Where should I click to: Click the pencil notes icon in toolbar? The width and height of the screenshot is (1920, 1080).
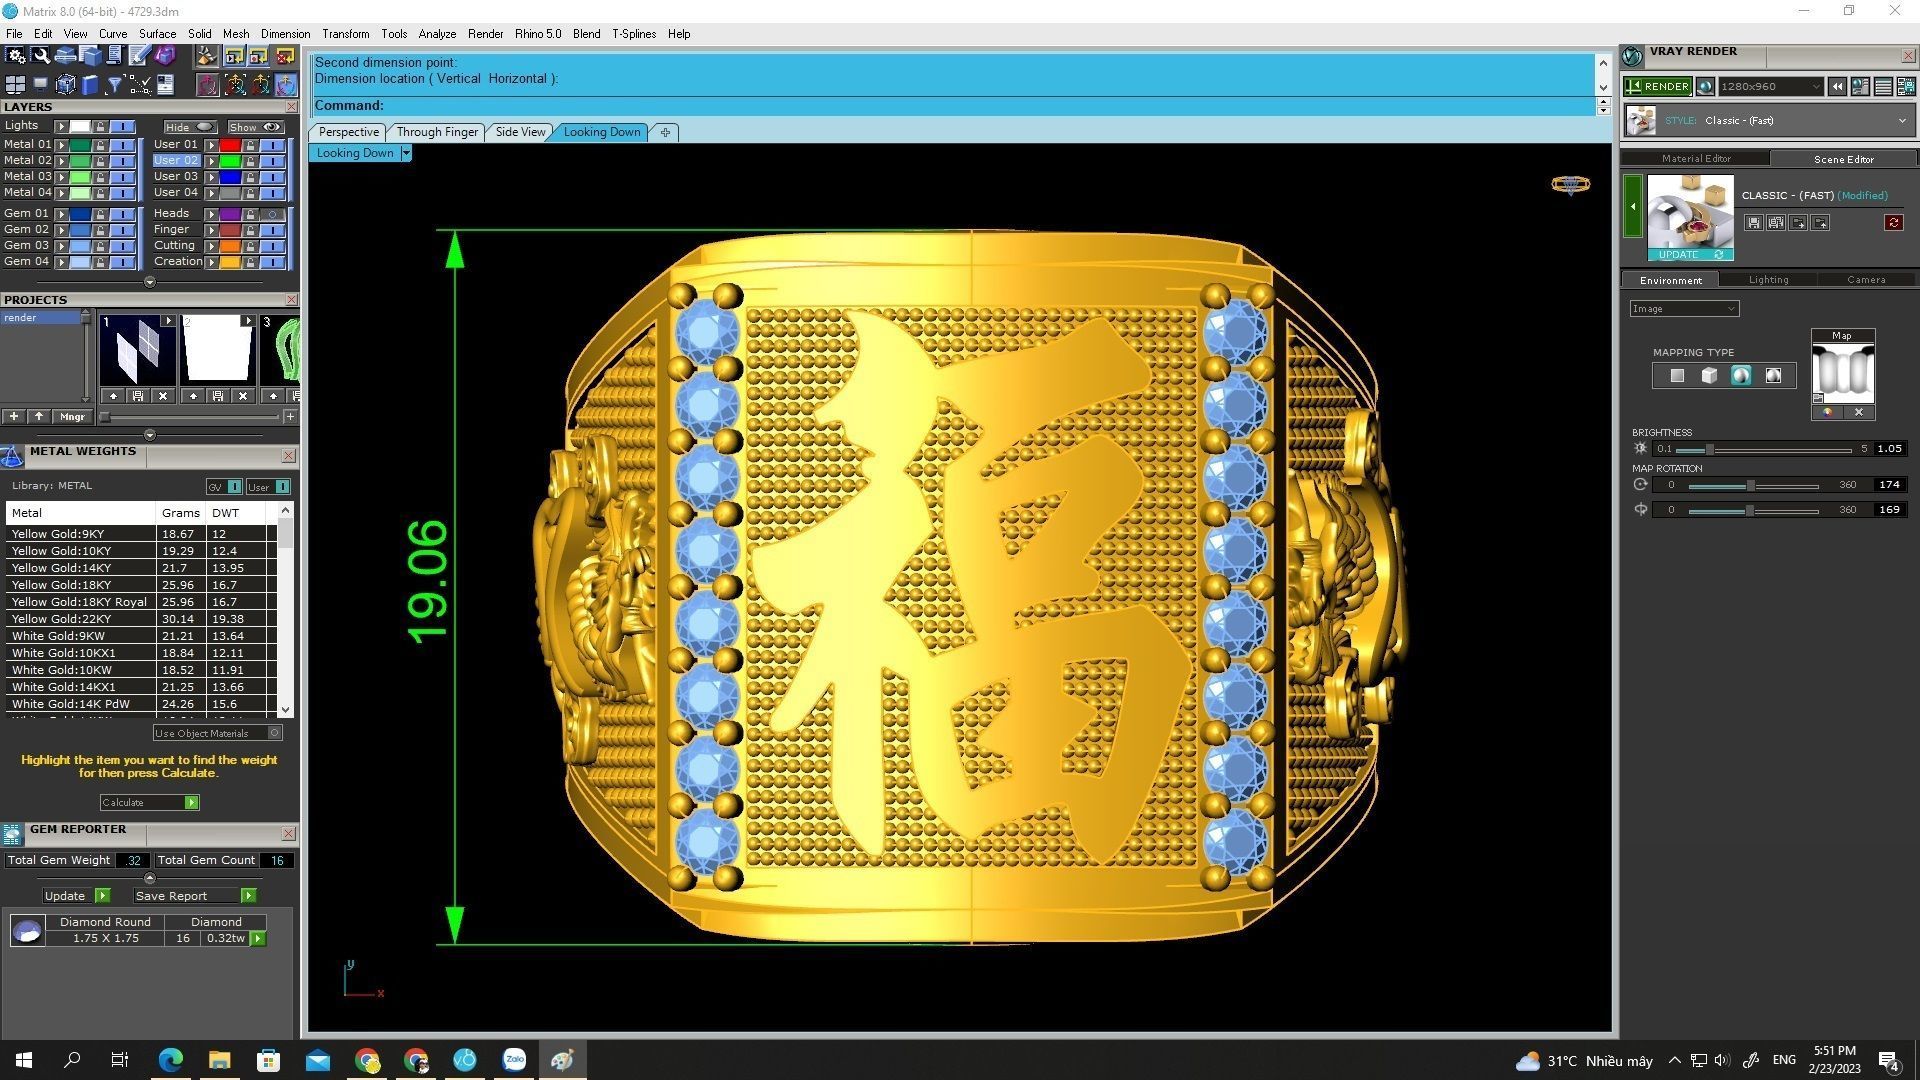[139, 56]
